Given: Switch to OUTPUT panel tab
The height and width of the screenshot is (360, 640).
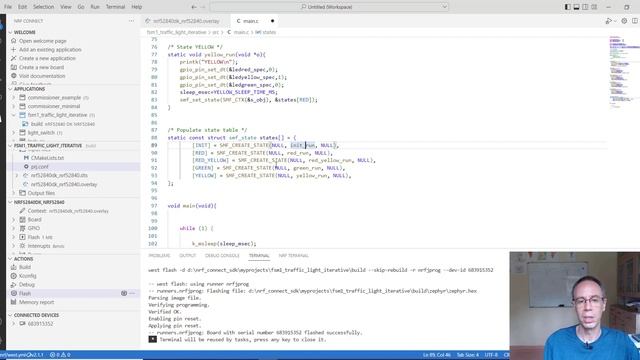Looking at the screenshot, I should coord(188,256).
